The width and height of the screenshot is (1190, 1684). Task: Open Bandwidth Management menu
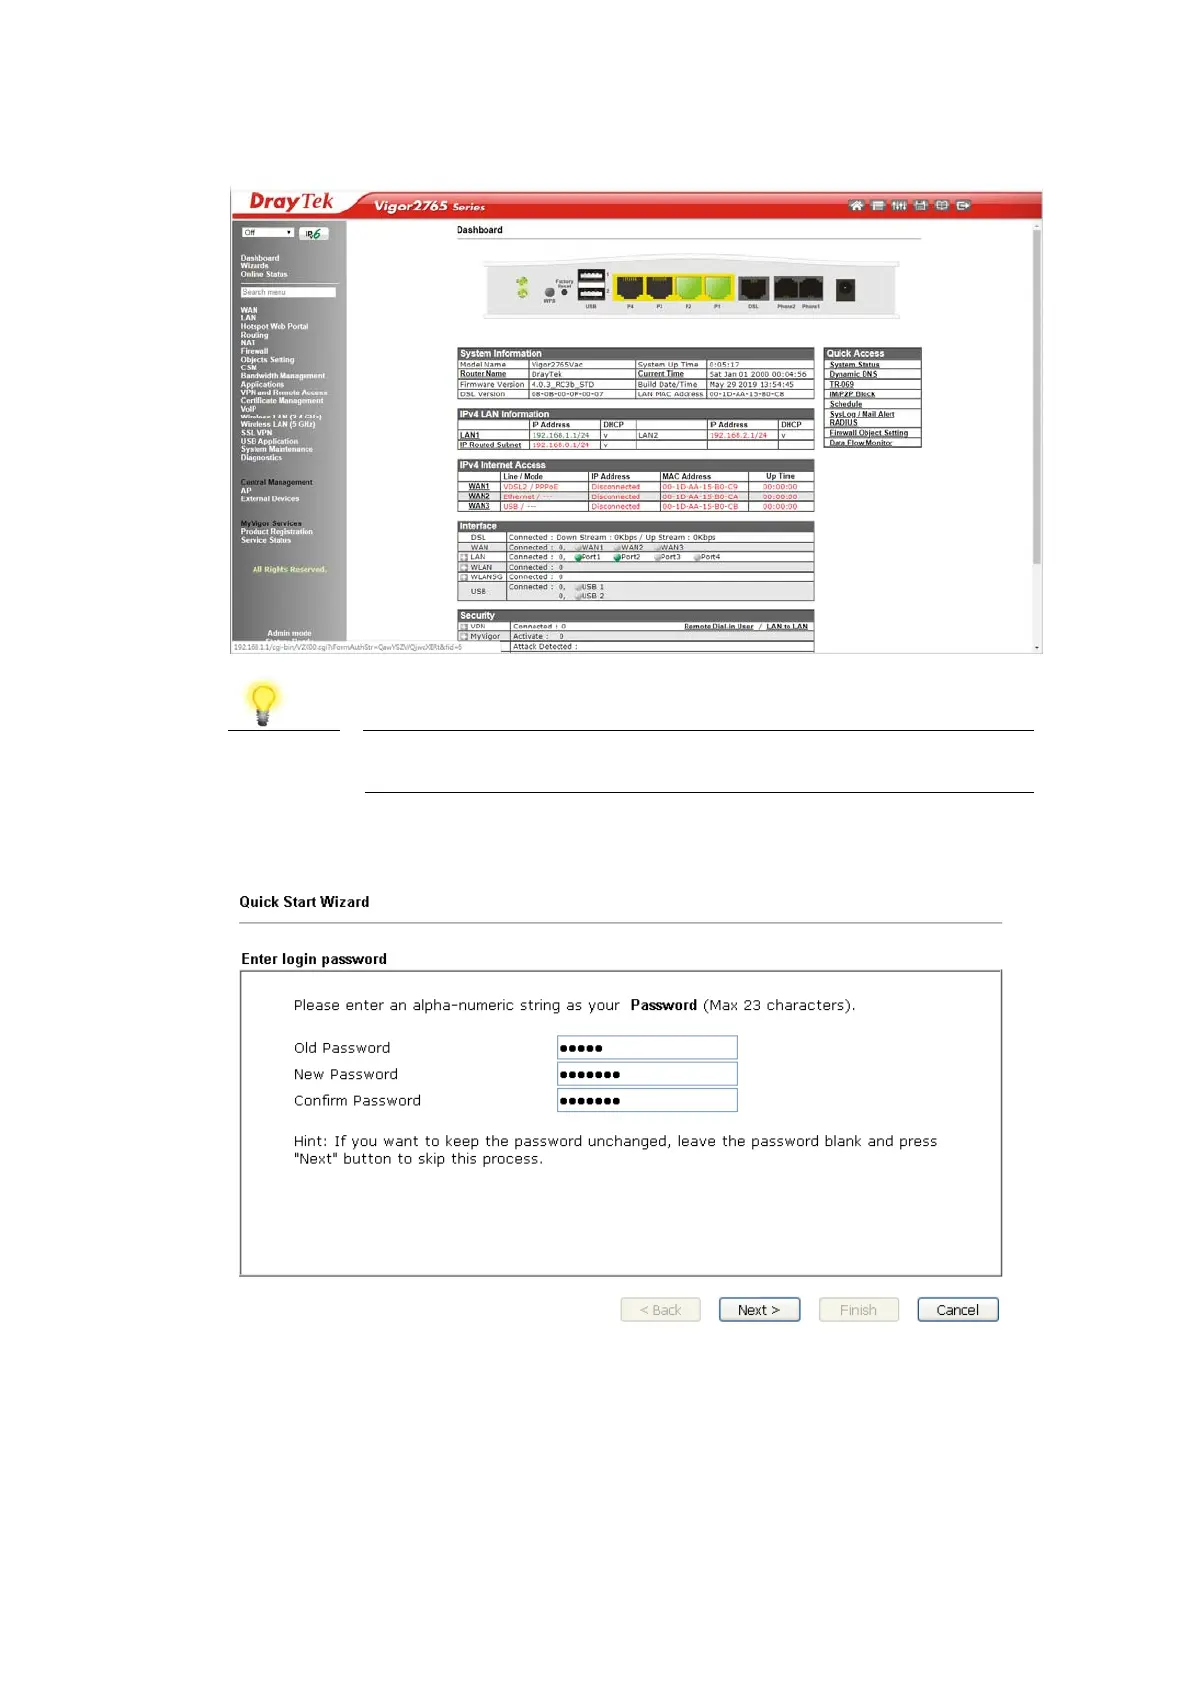pos(283,376)
